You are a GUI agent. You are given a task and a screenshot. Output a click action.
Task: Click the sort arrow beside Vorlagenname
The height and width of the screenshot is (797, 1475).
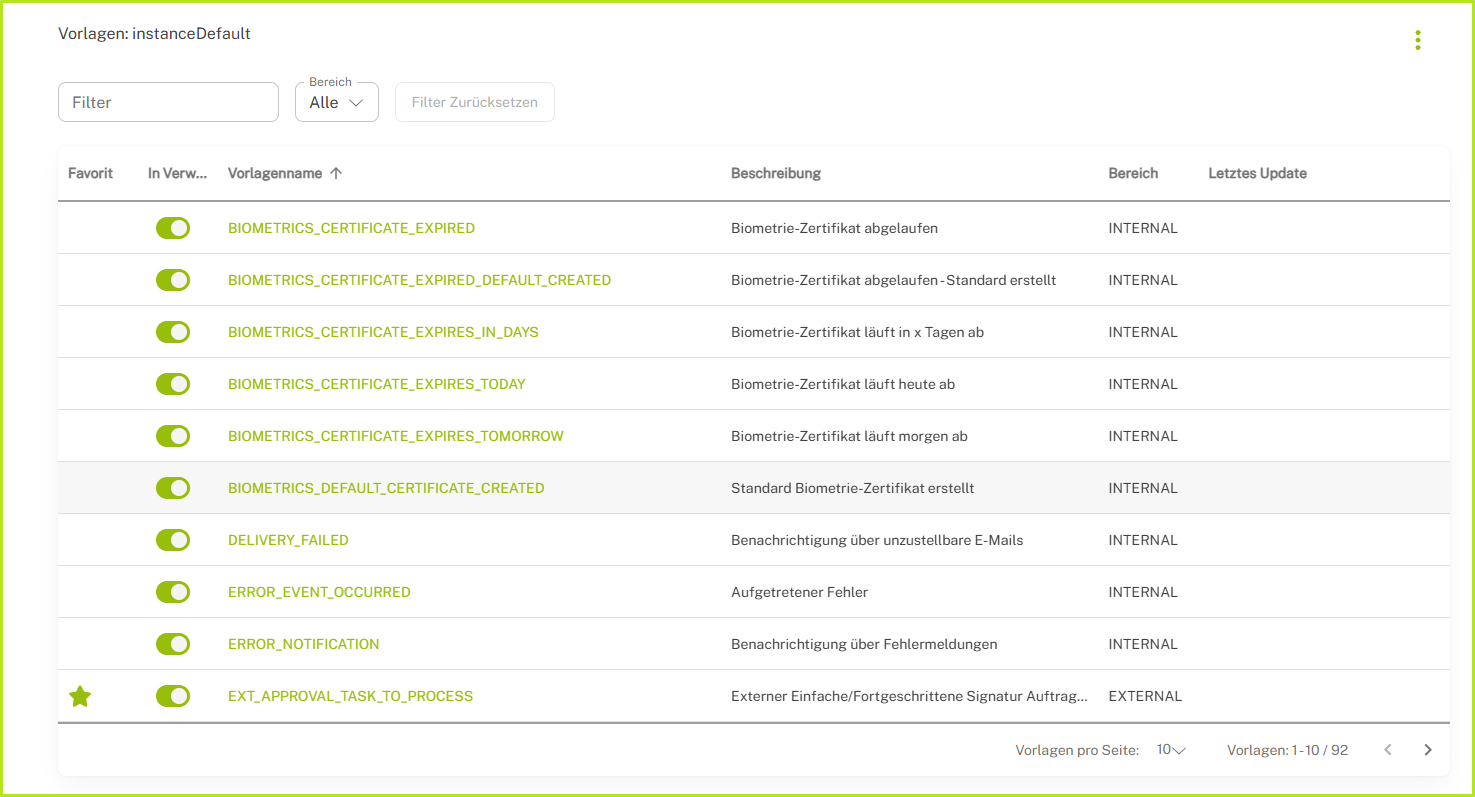(x=336, y=173)
